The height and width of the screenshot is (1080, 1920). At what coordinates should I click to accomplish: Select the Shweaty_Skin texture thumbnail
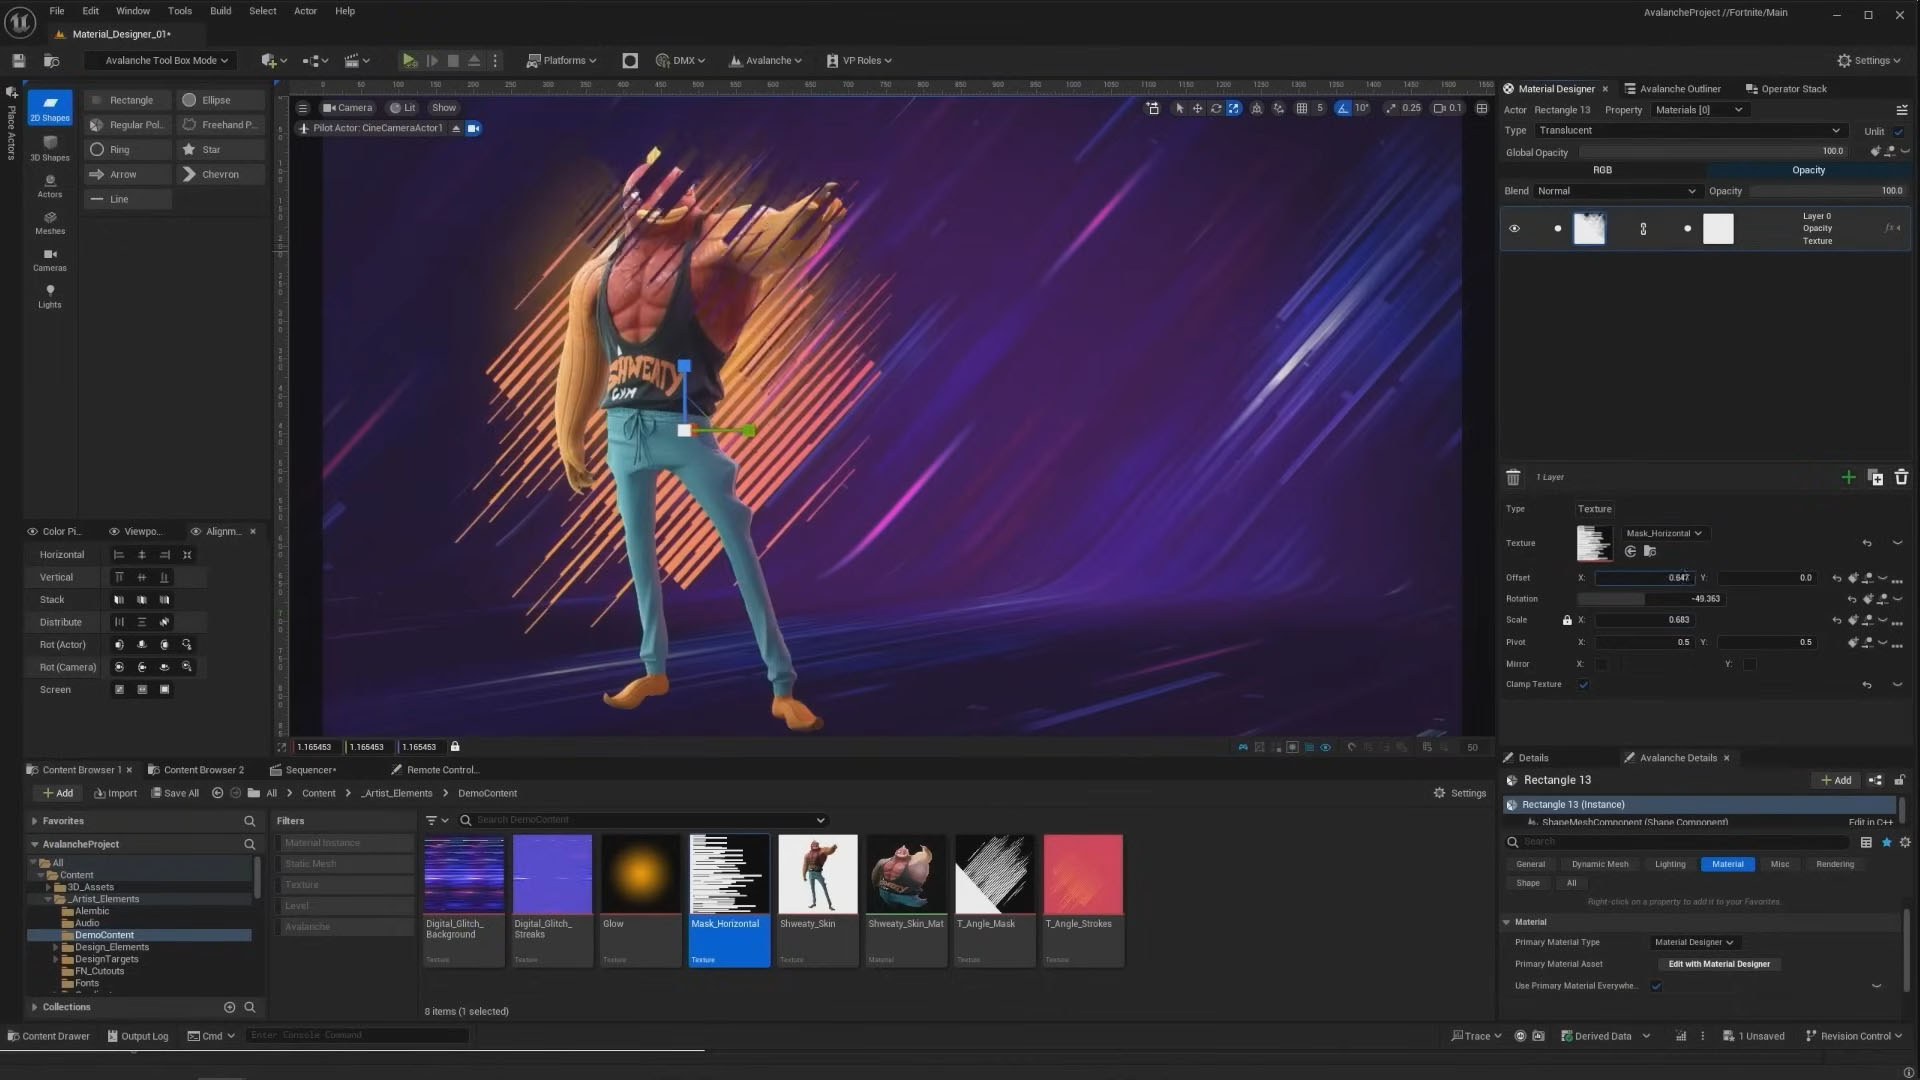pyautogui.click(x=817, y=875)
